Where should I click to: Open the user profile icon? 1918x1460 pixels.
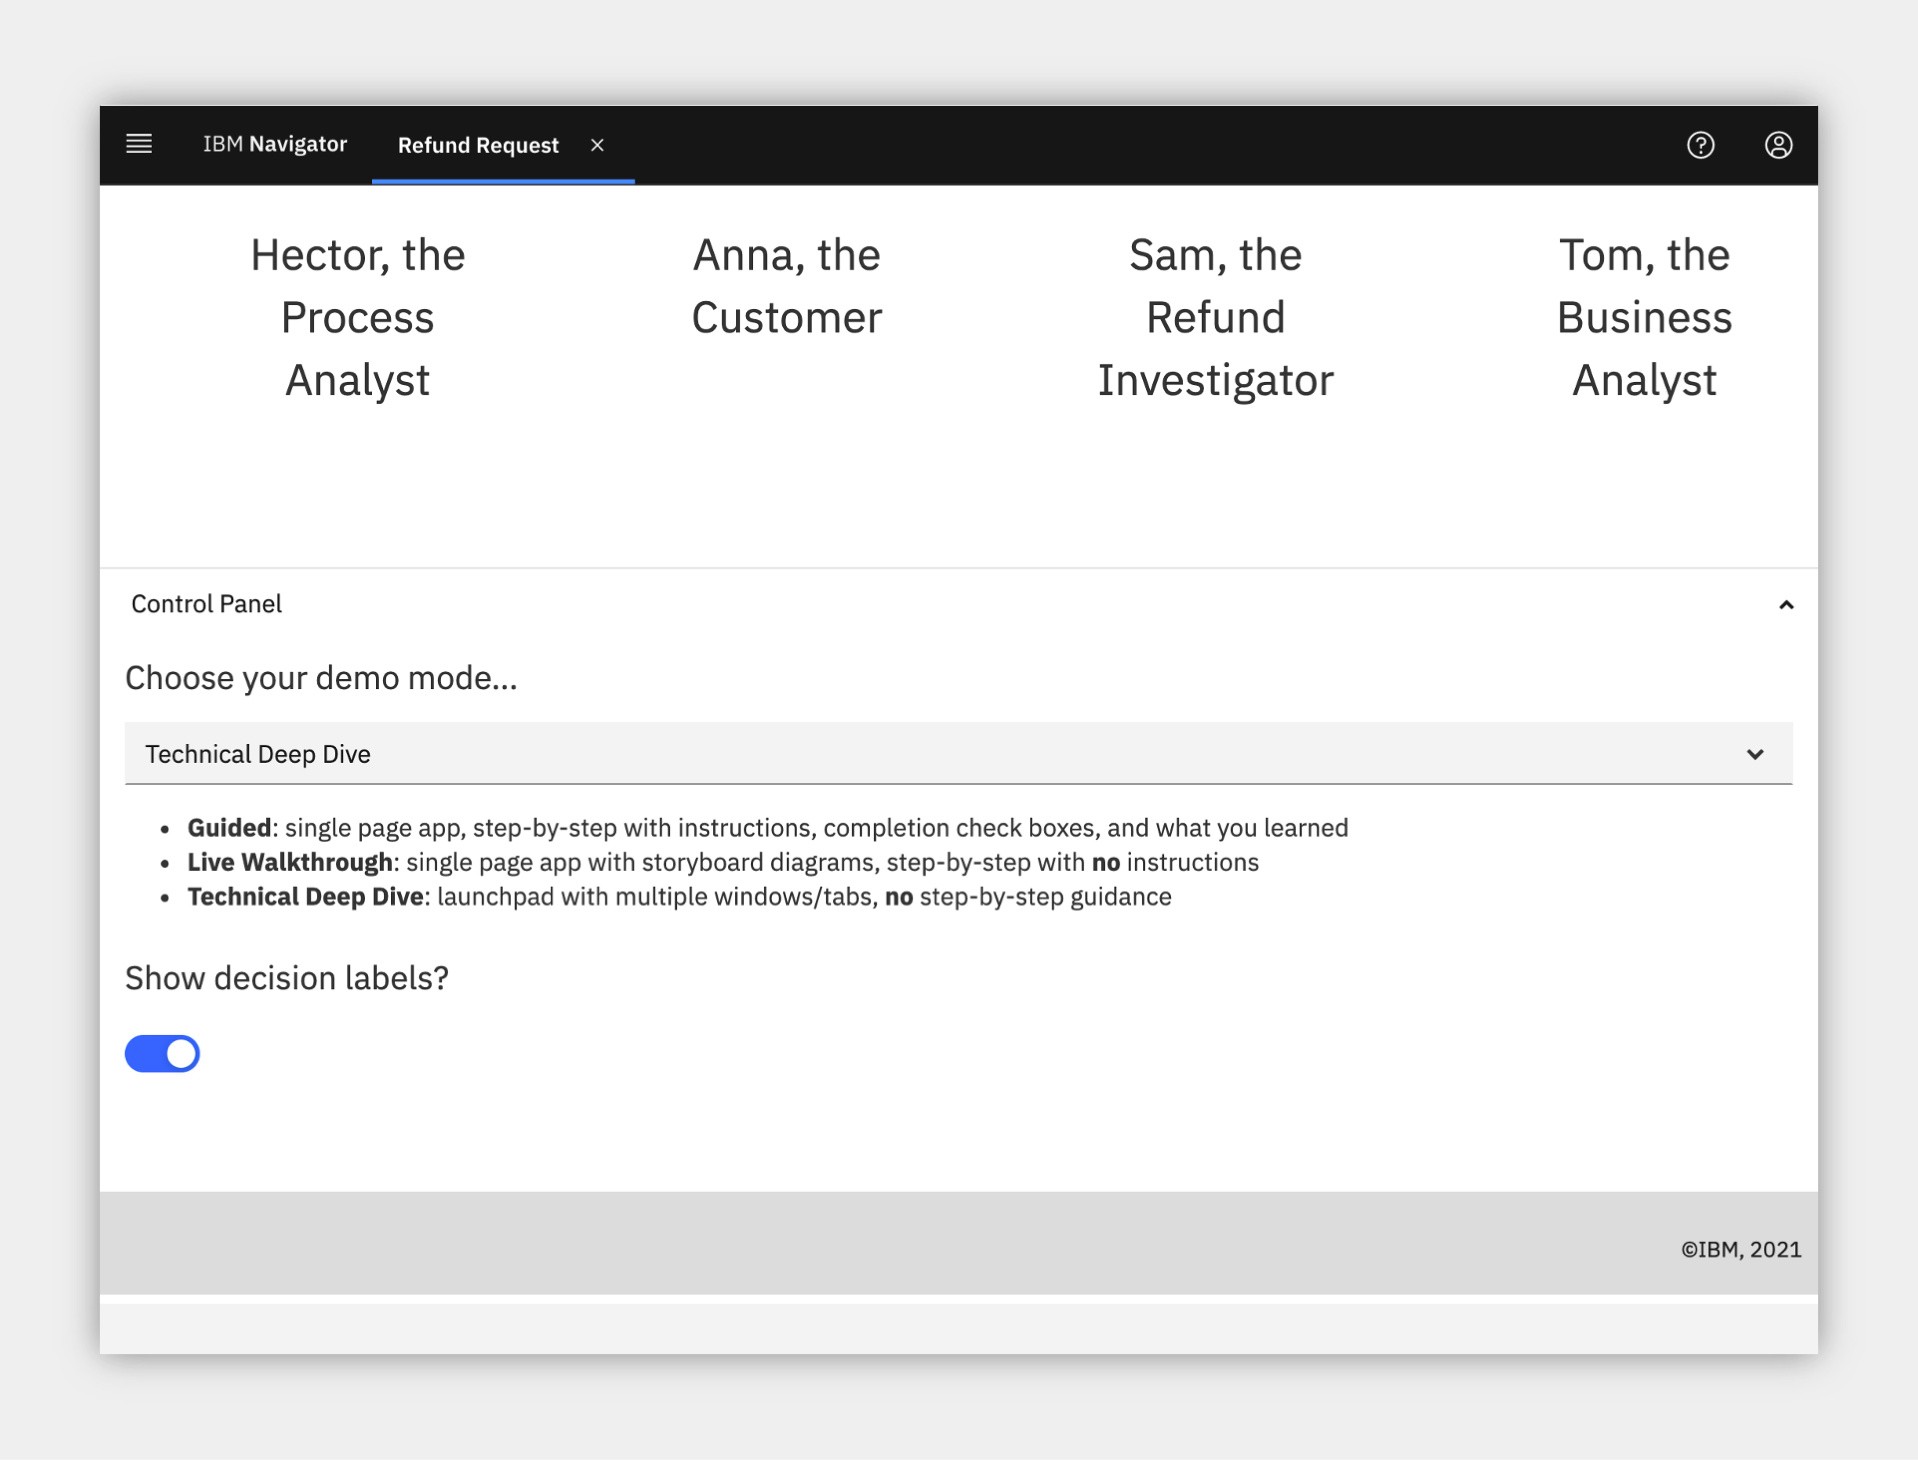point(1778,145)
